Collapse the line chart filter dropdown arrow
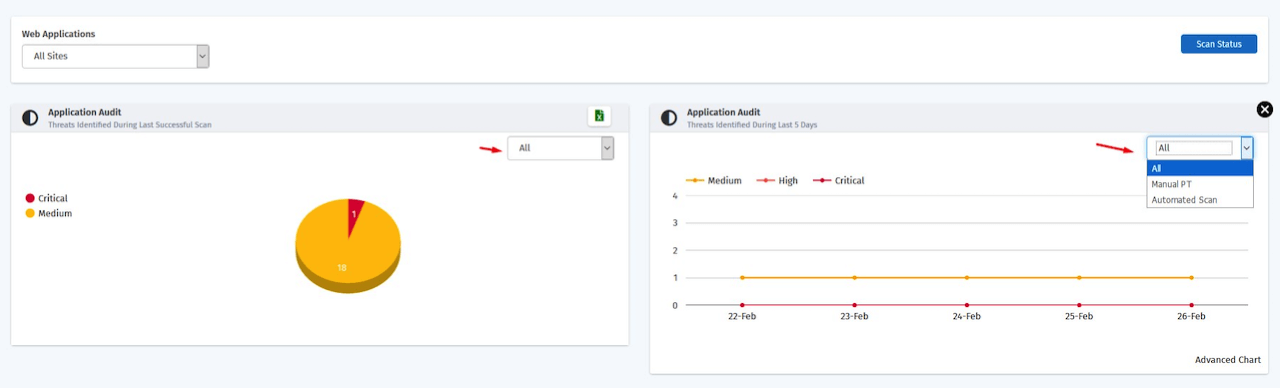 1246,148
